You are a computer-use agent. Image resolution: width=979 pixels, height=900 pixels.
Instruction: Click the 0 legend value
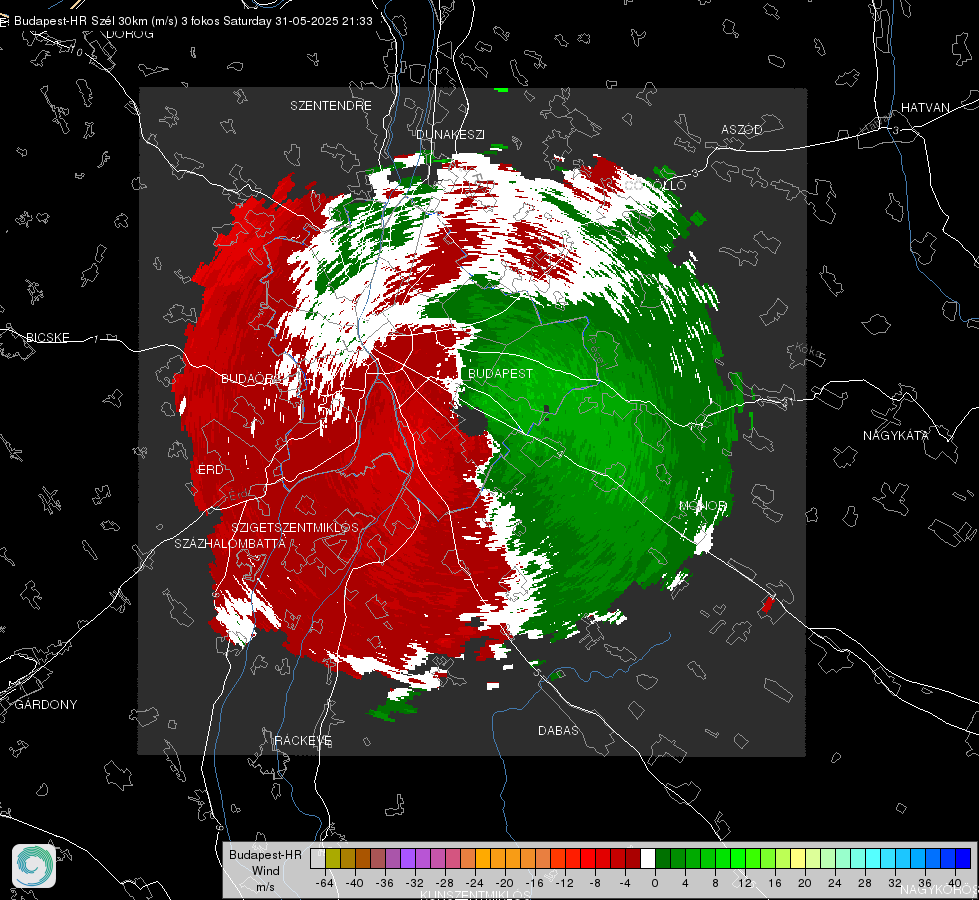(655, 883)
